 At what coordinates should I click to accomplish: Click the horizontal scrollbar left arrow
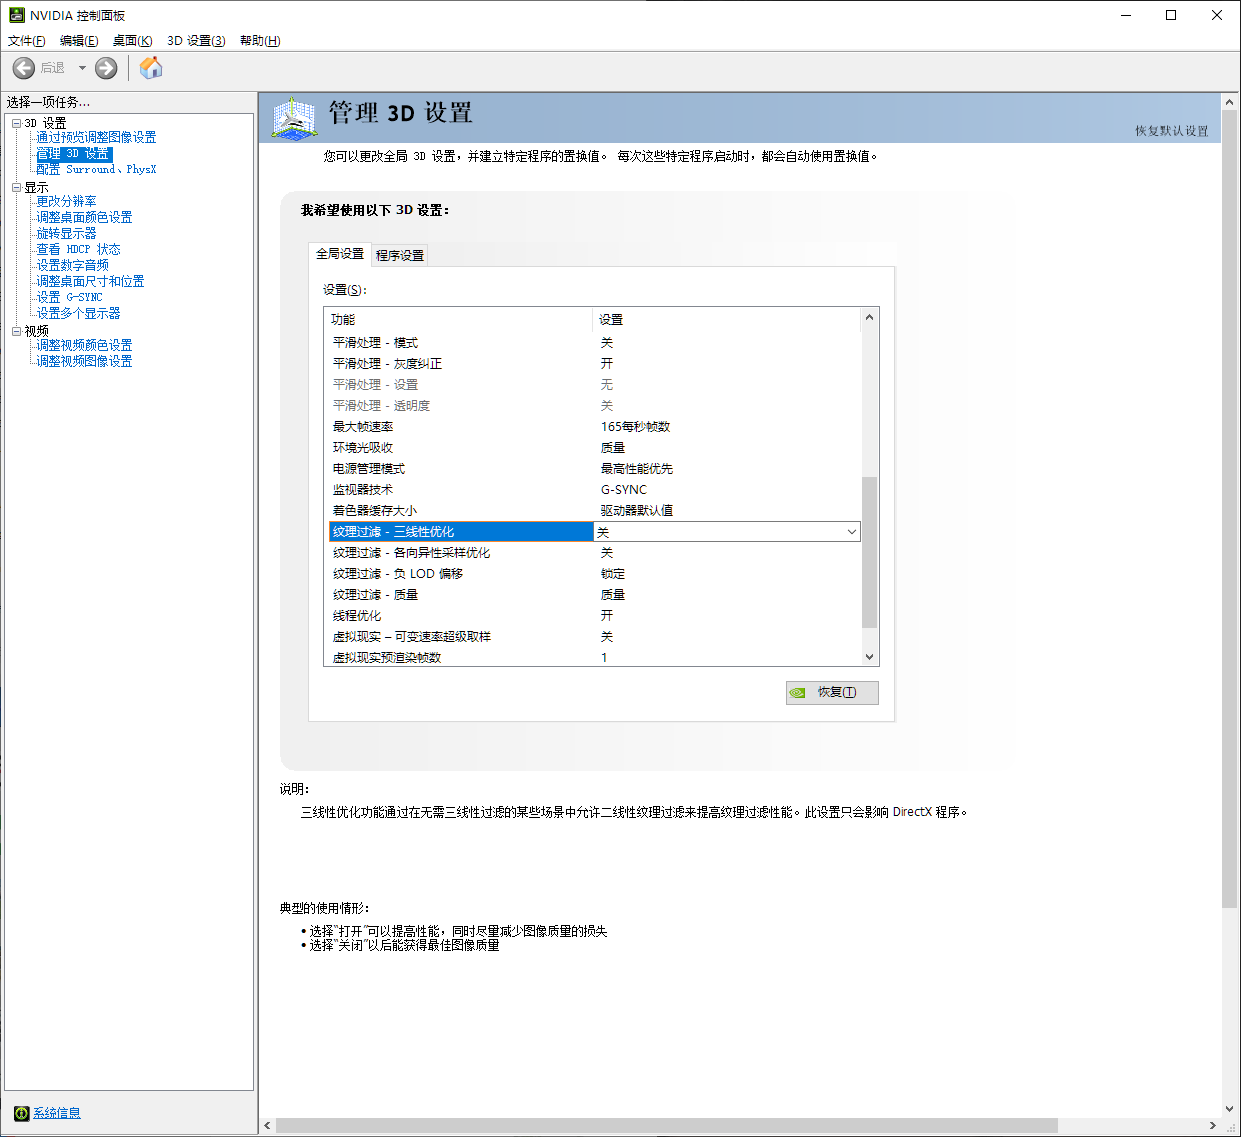(x=267, y=1126)
